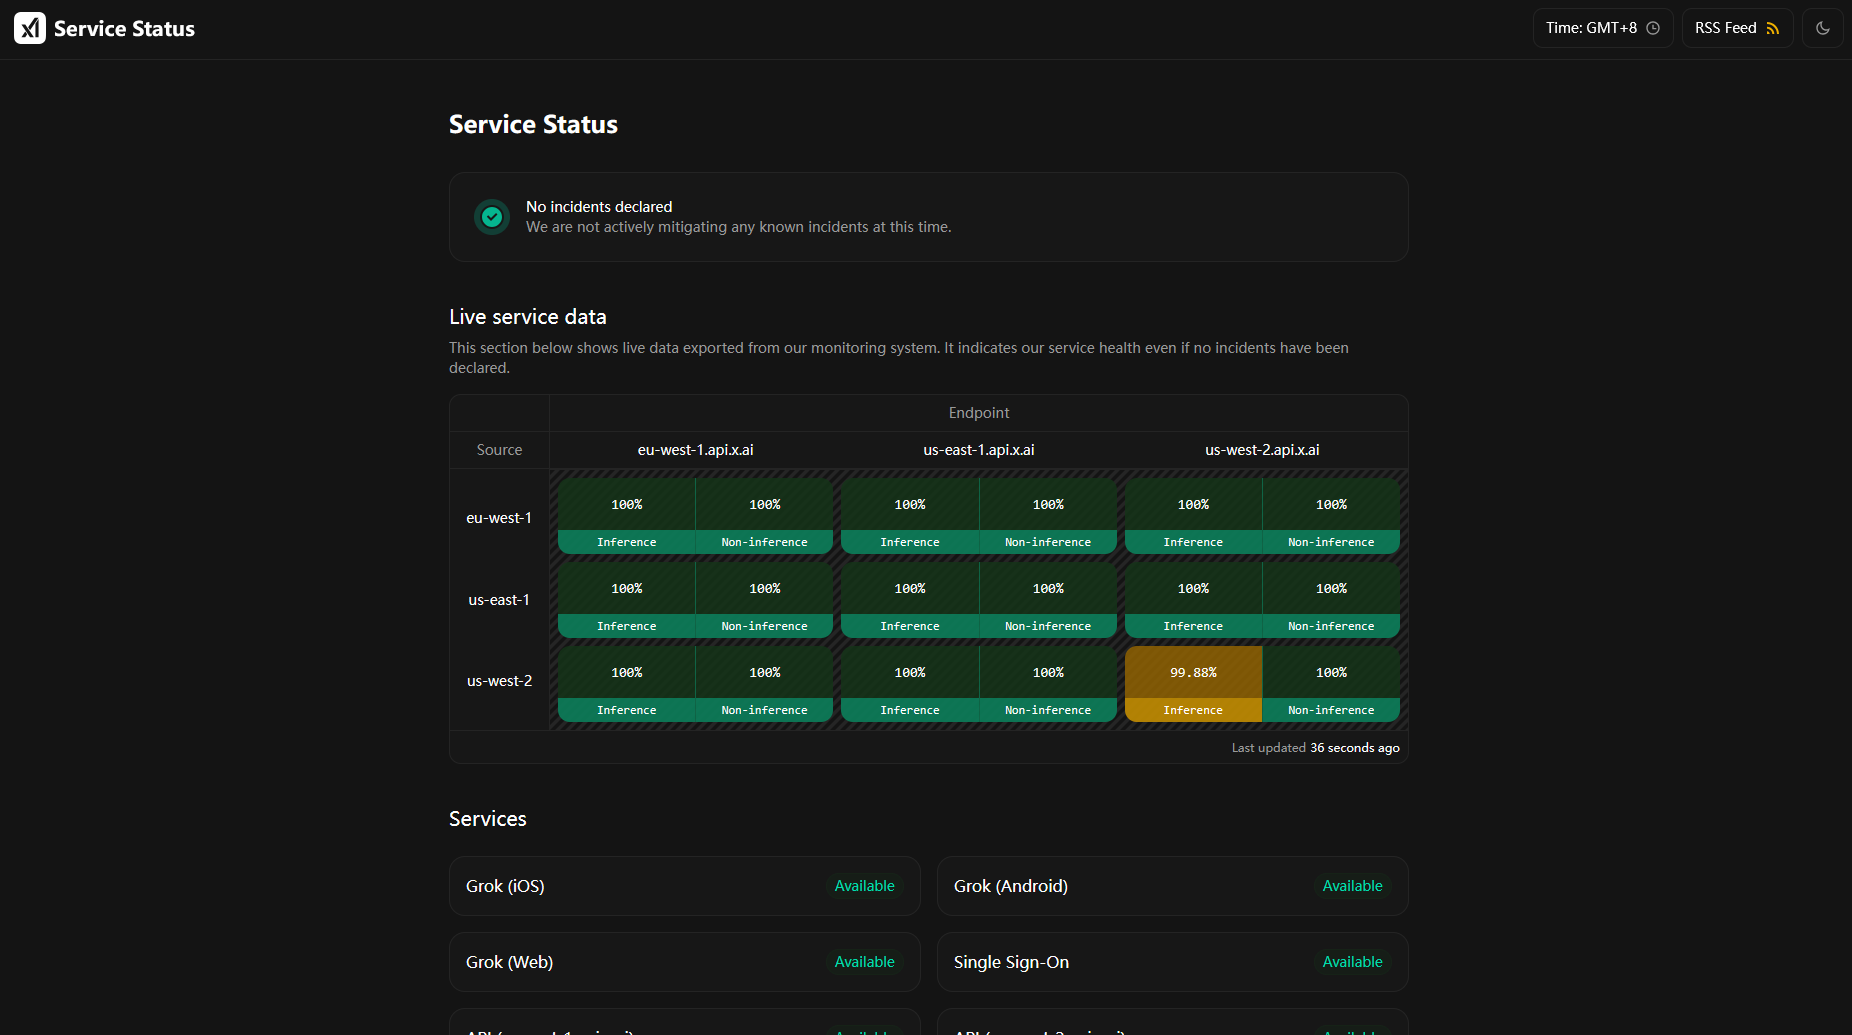The height and width of the screenshot is (1035, 1852).
Task: Click us-east-1 row Non-inference cell under eu-west-1.api.x.ai
Action: [765, 600]
